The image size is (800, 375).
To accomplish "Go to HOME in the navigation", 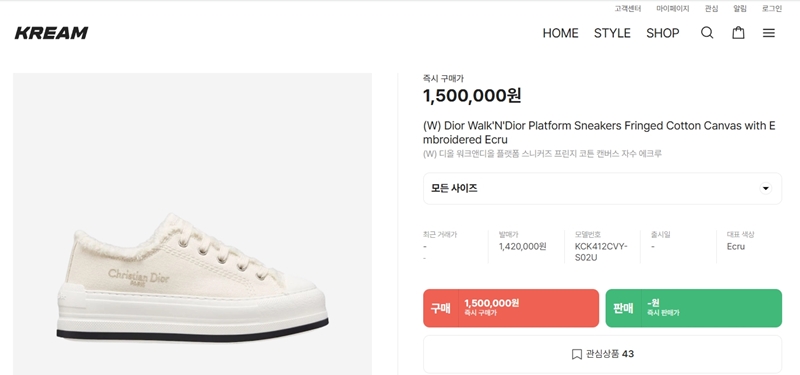I will (x=560, y=33).
